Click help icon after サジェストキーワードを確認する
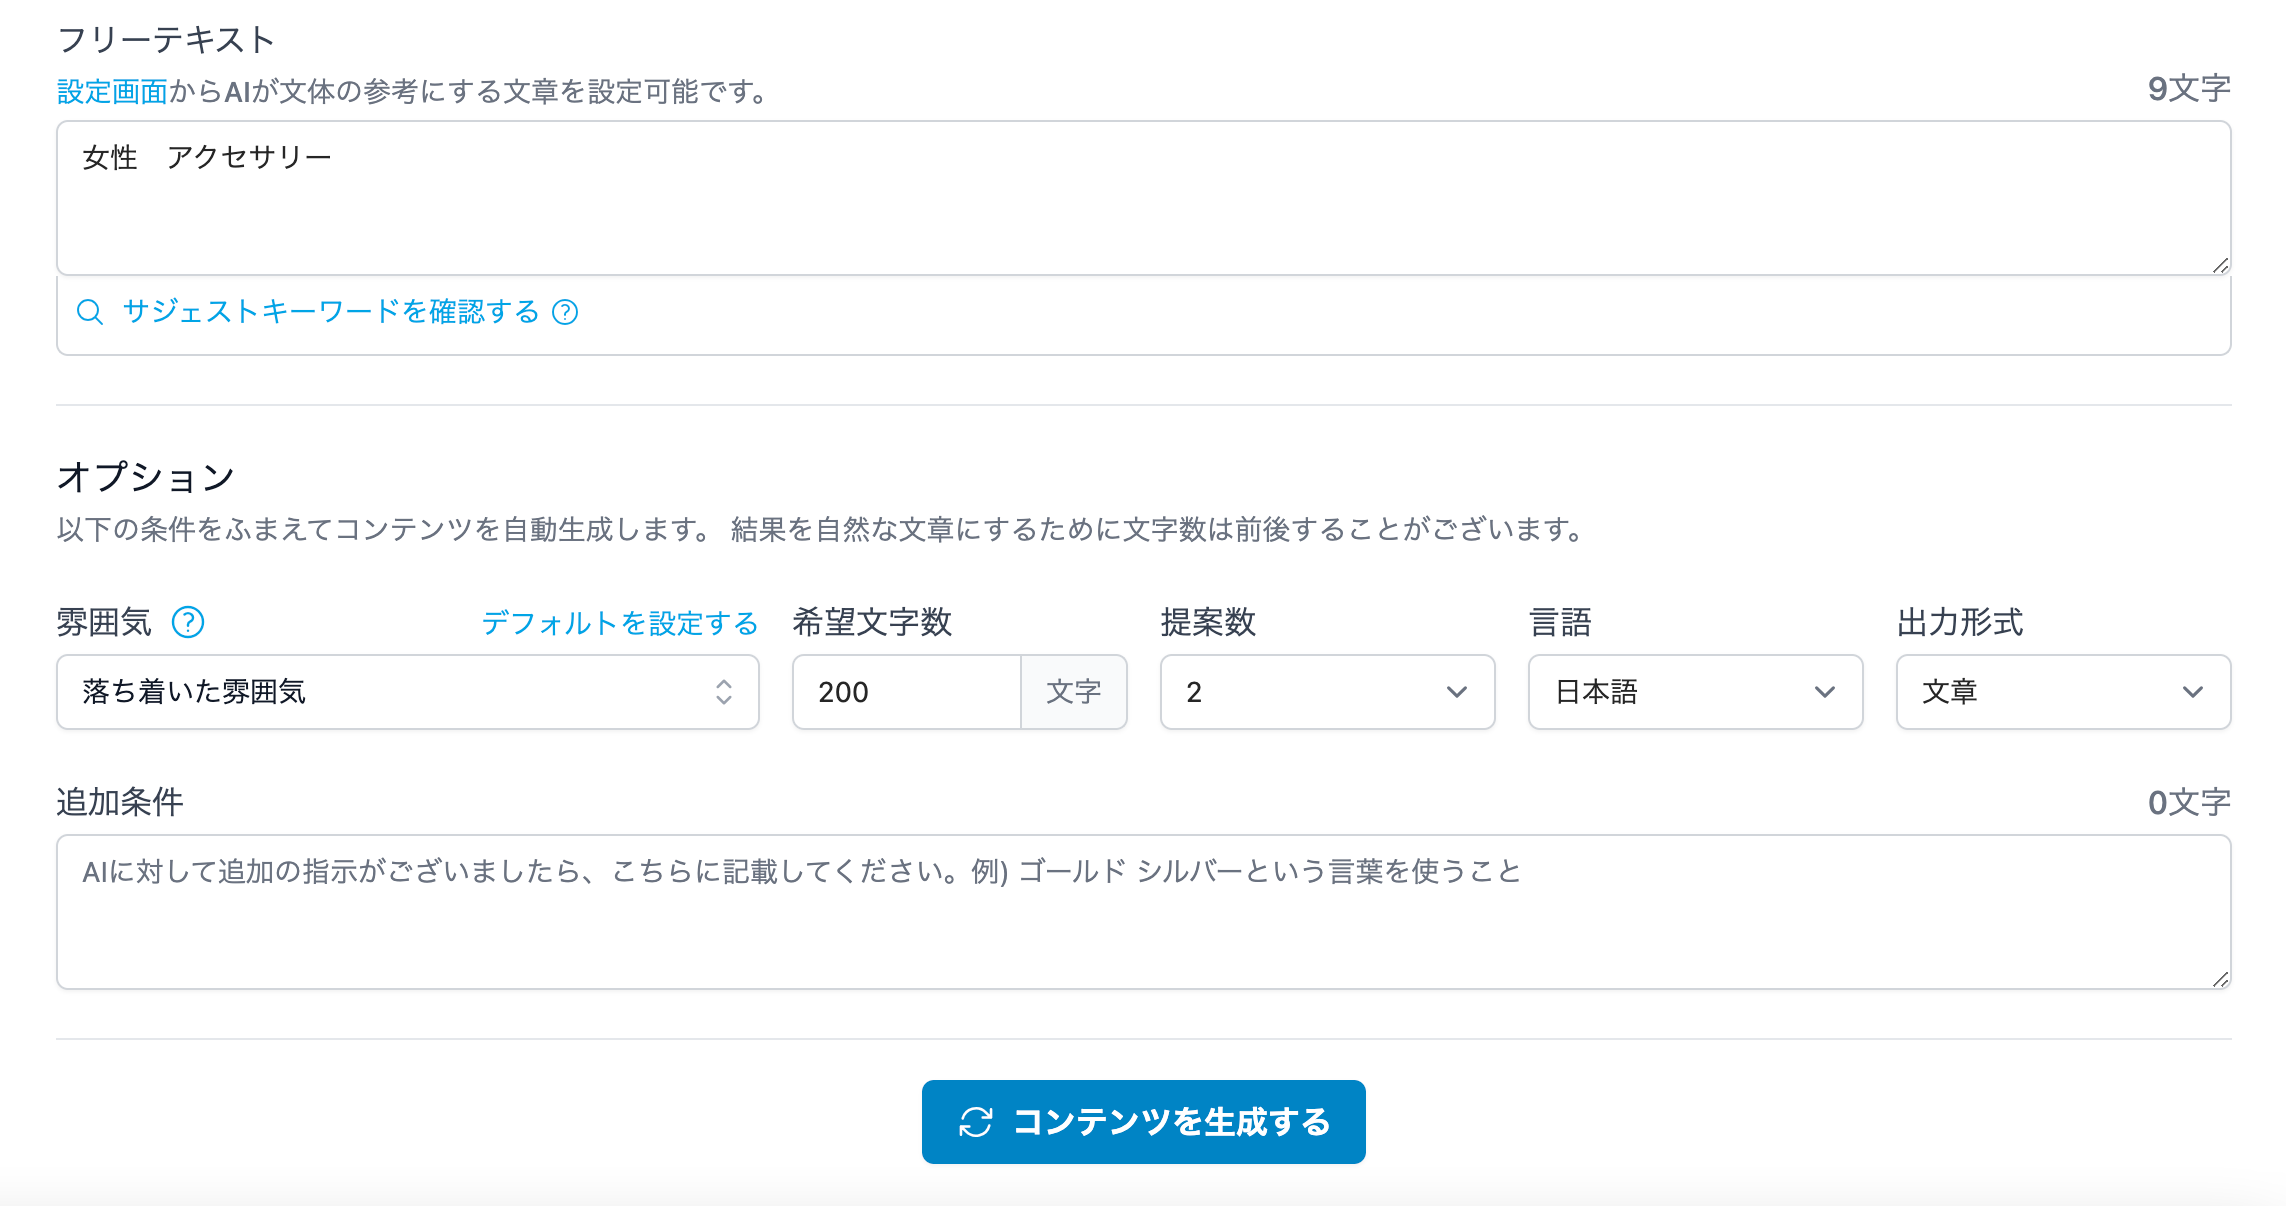The width and height of the screenshot is (2286, 1206). click(565, 312)
